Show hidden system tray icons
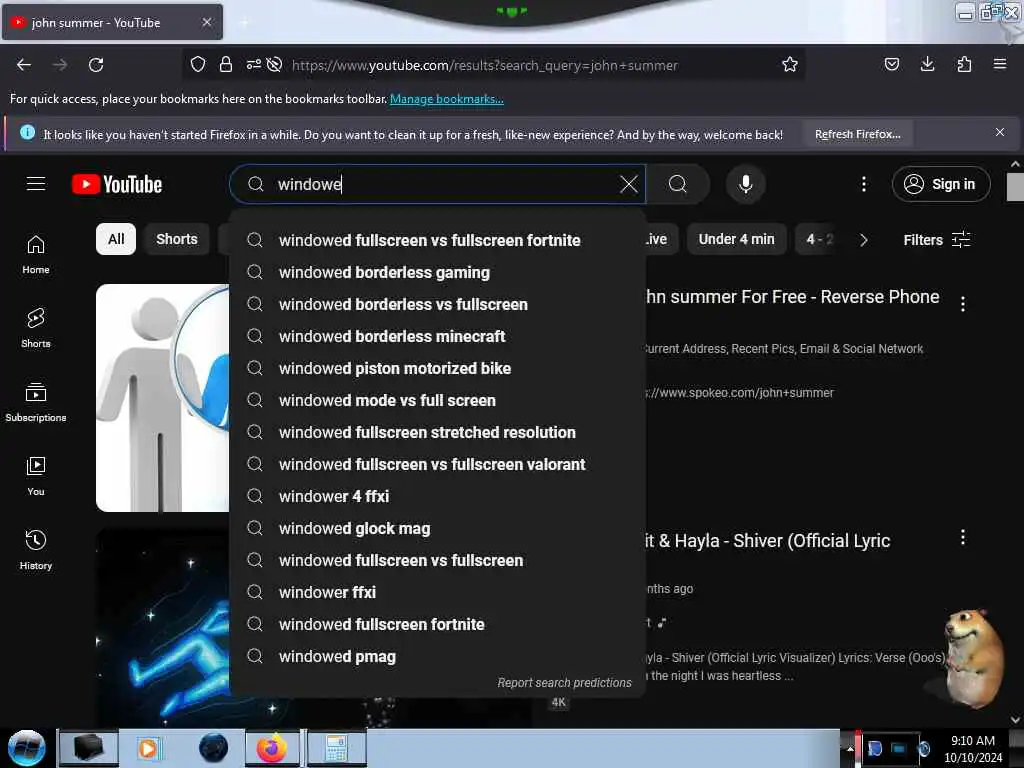 click(850, 749)
